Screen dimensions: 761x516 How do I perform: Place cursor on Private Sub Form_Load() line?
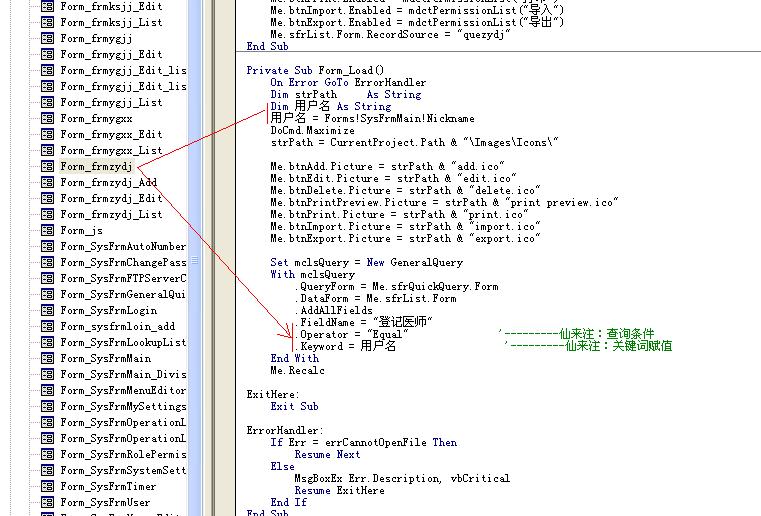tap(314, 71)
